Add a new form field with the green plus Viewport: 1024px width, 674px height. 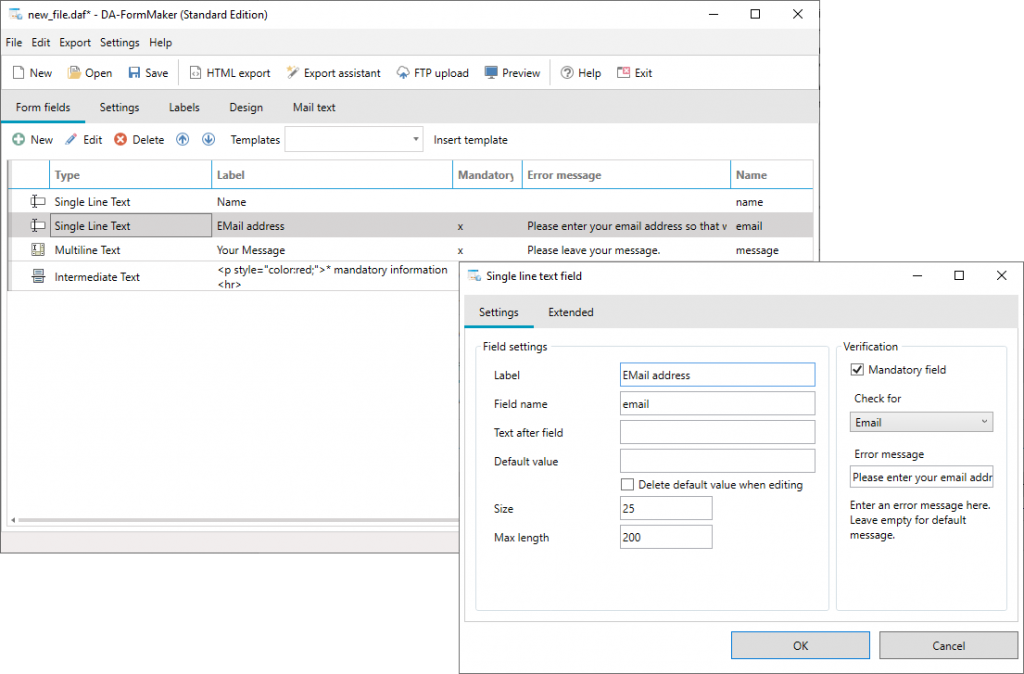[x=18, y=139]
